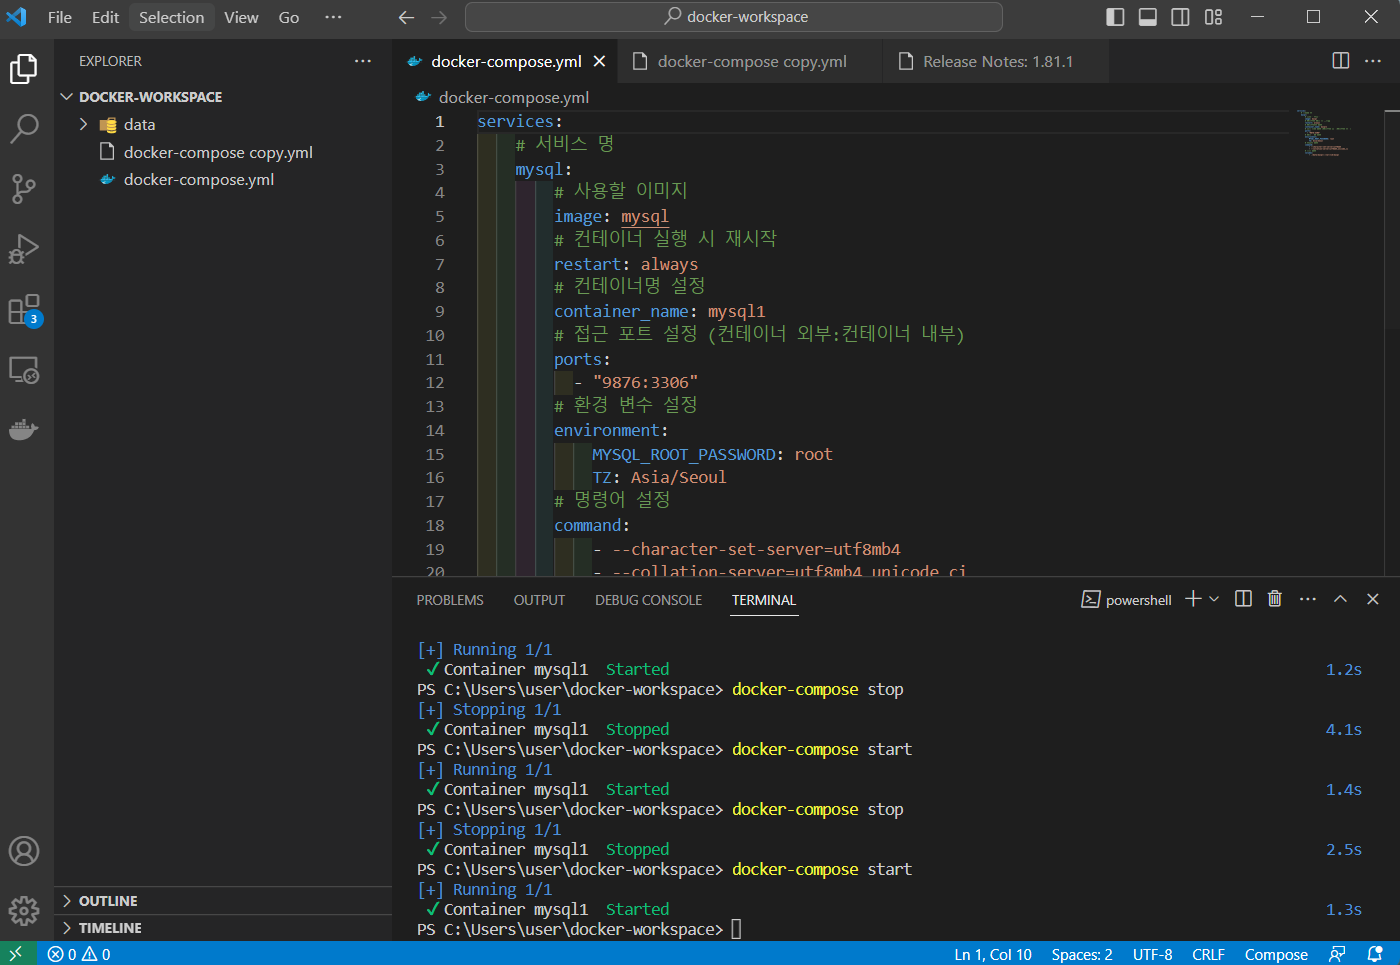
Task: Switch to the DEBUG CONSOLE tab
Action: tap(648, 600)
